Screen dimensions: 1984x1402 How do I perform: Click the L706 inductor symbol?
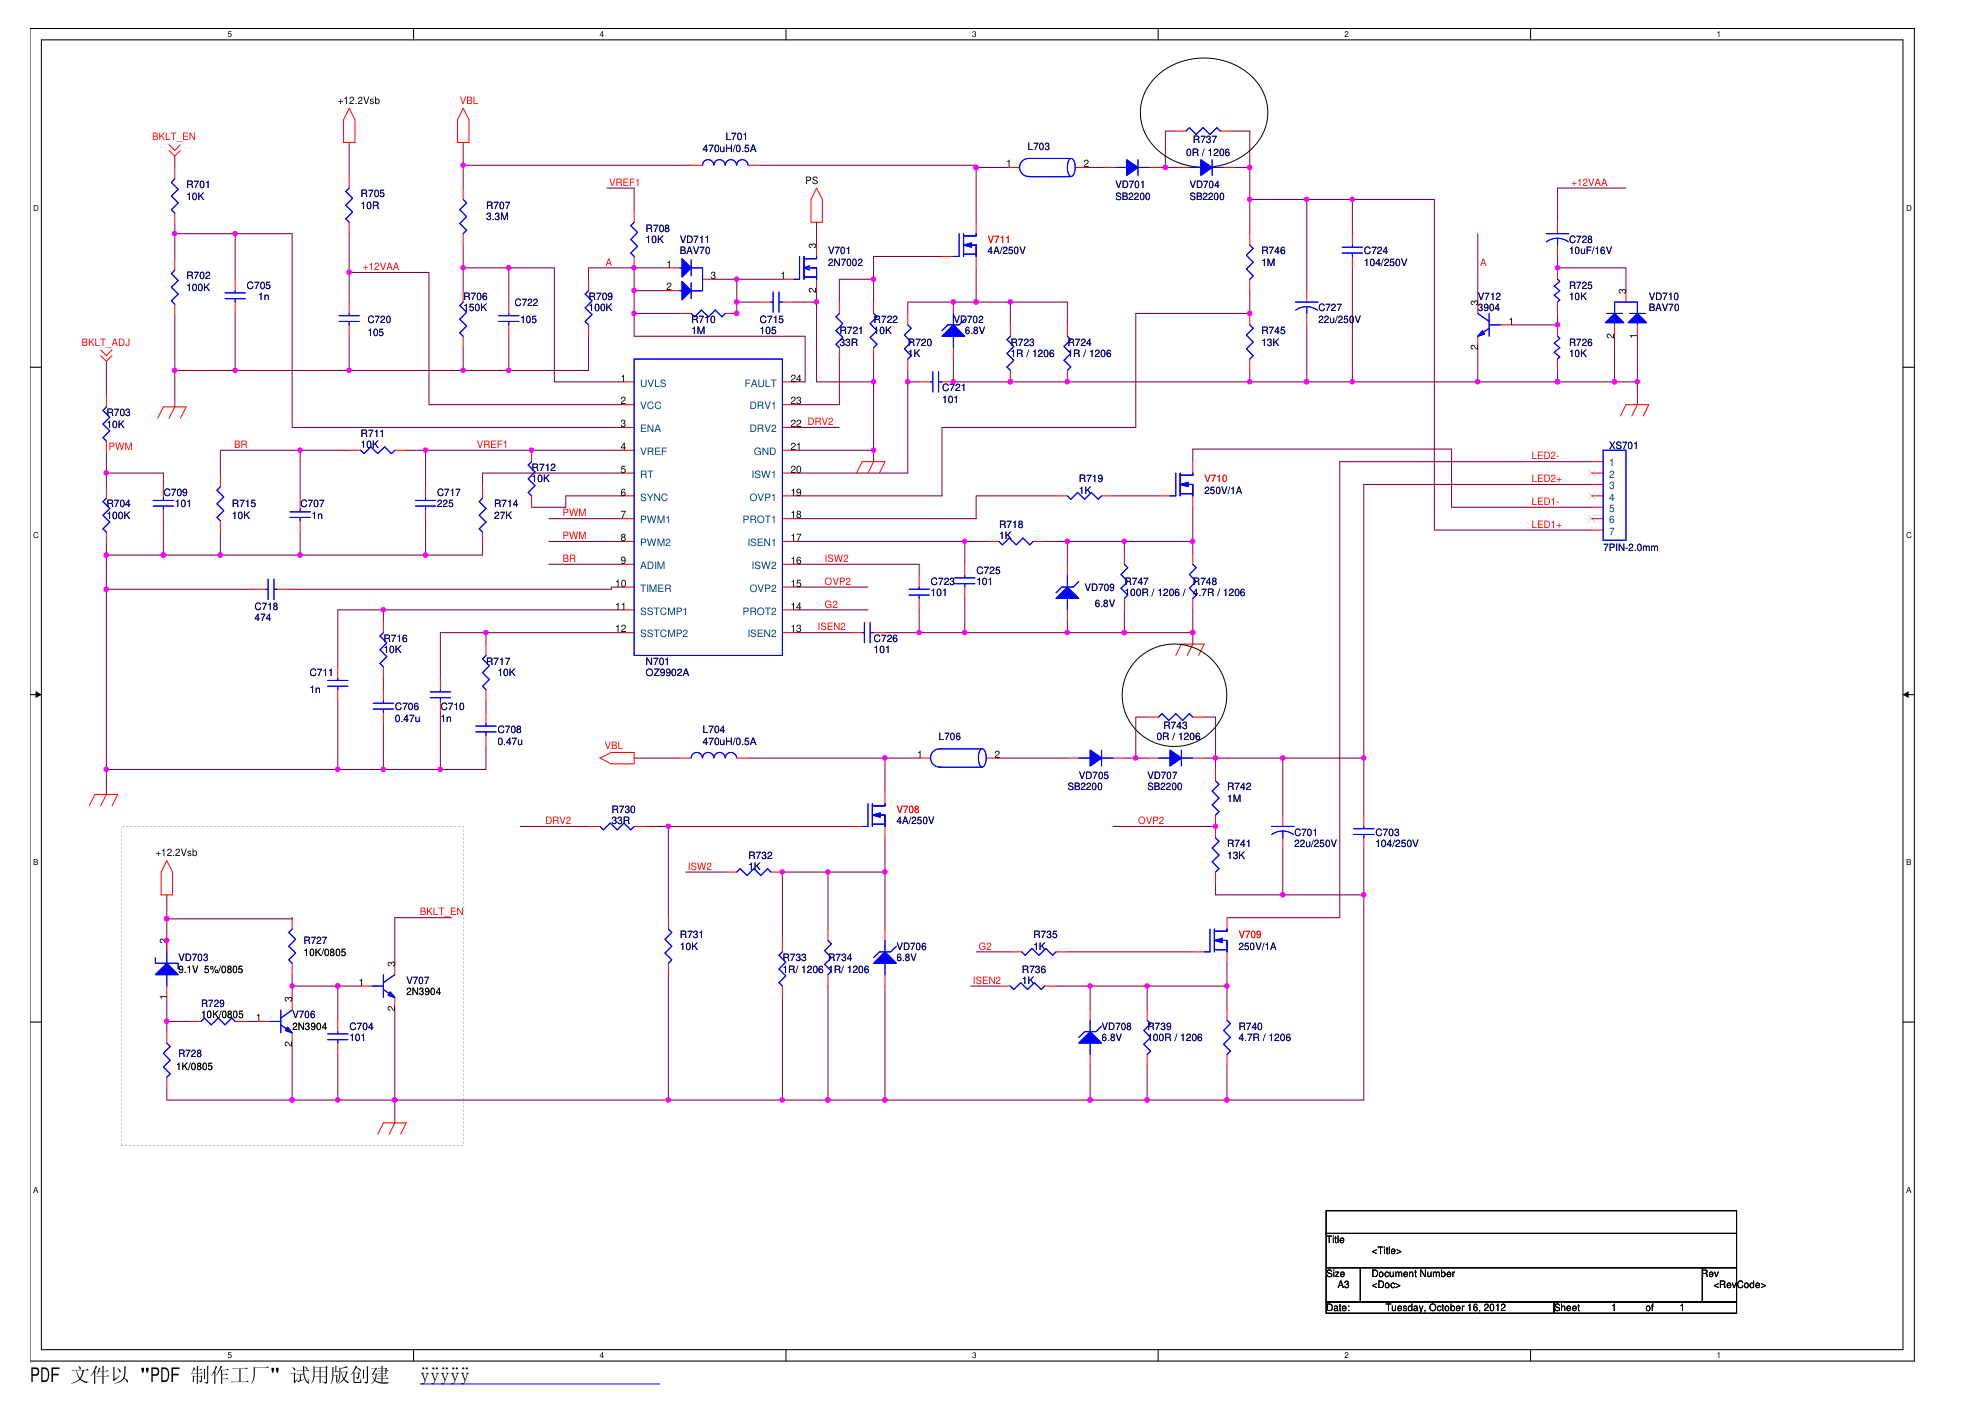click(958, 758)
